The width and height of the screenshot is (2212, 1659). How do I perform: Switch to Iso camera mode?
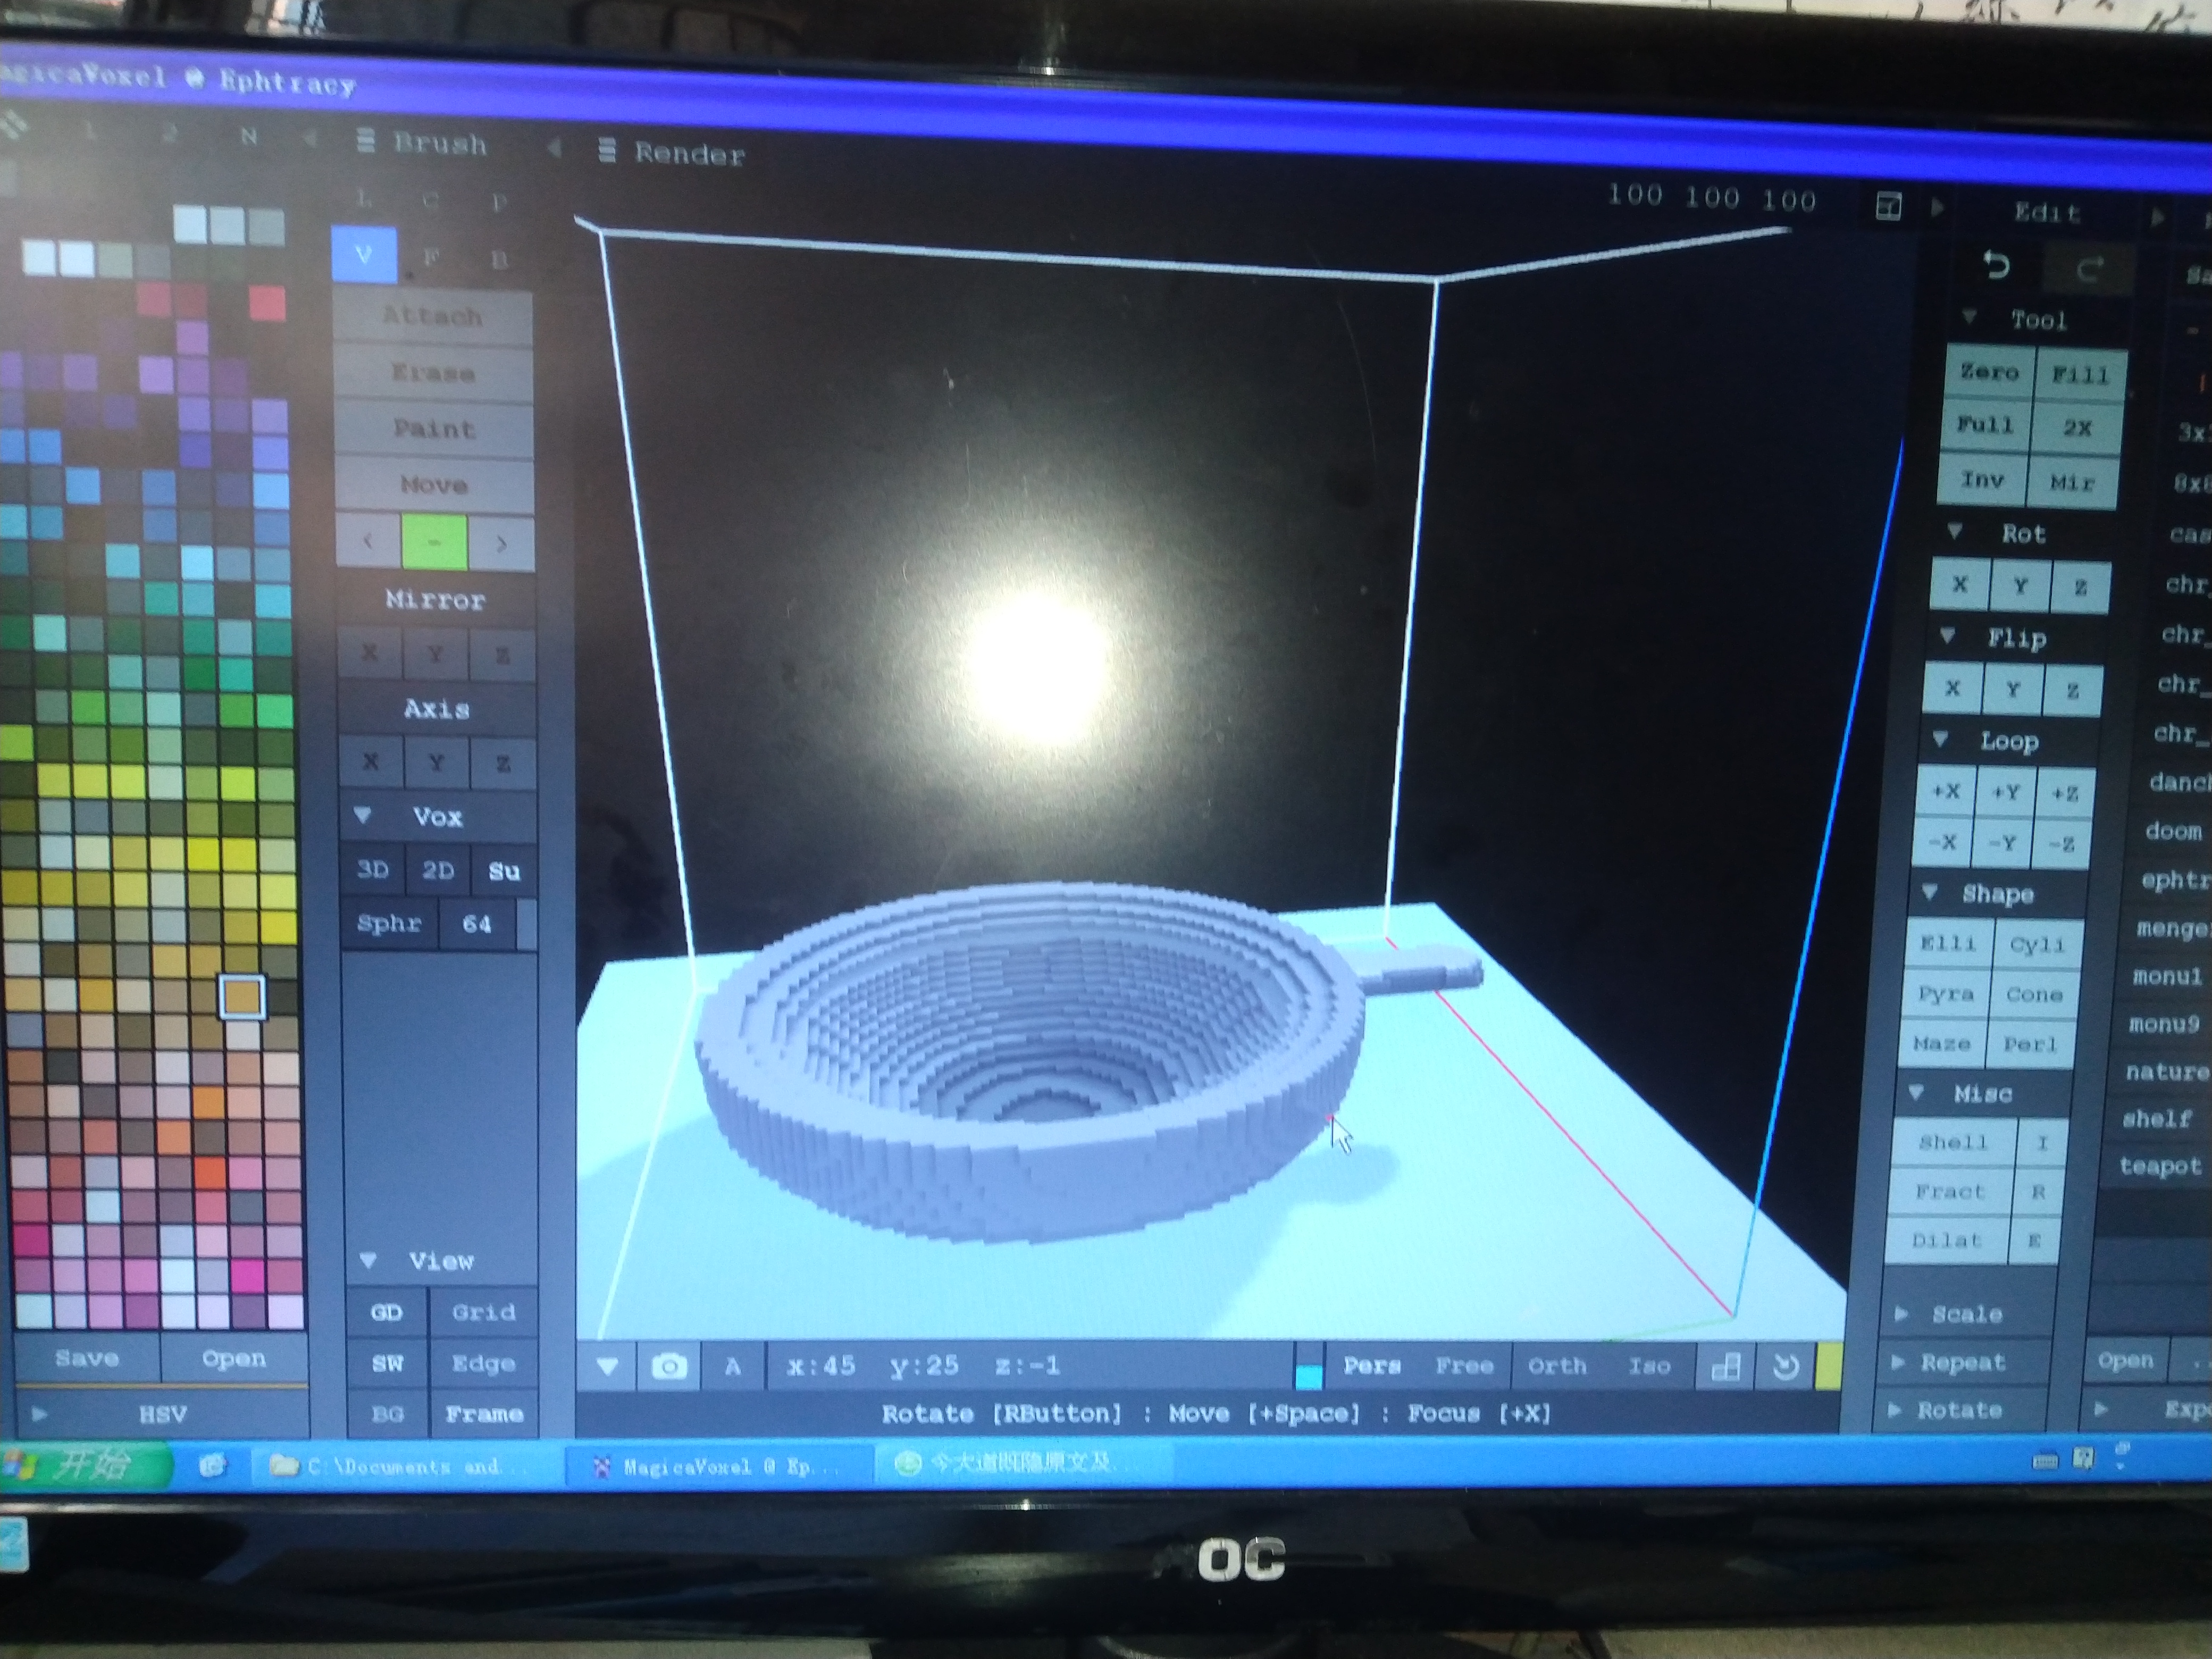tap(1649, 1367)
